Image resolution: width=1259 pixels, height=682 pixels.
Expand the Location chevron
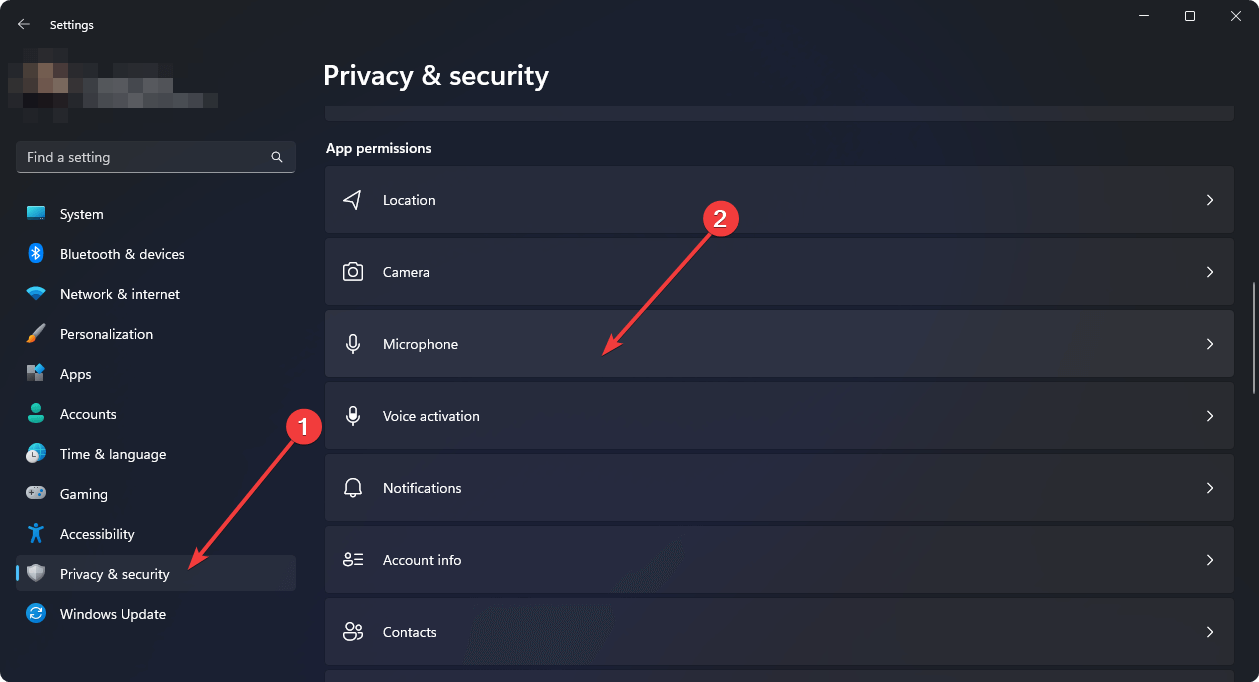pos(1210,200)
